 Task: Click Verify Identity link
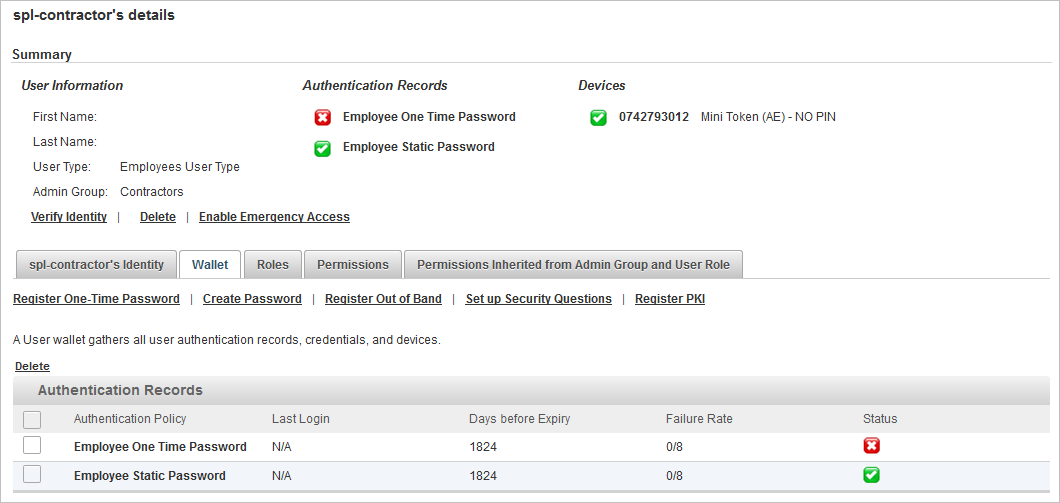pyautogui.click(x=69, y=217)
